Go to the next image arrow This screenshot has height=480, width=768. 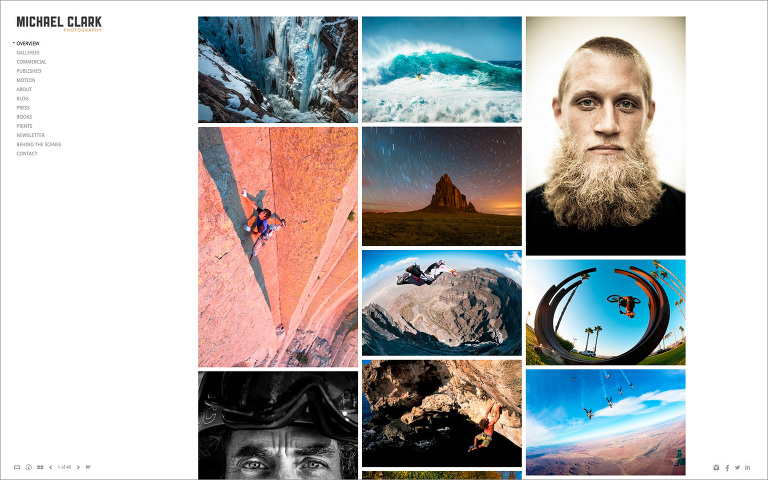click(78, 467)
